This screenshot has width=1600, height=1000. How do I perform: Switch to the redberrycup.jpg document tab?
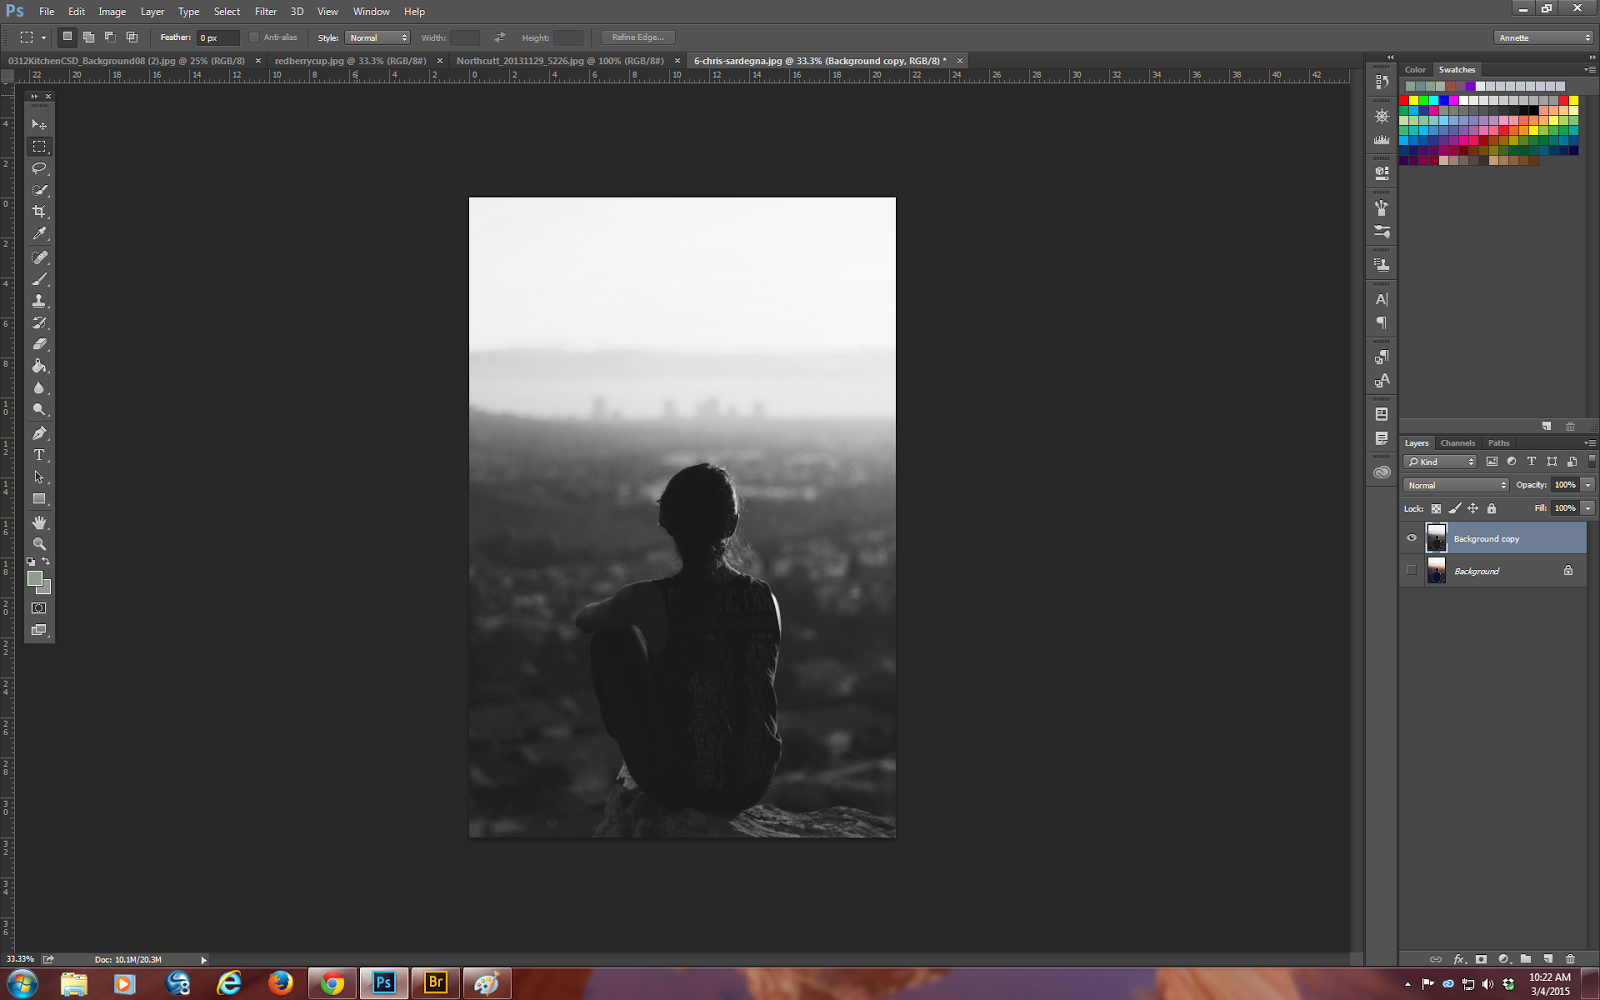[350, 61]
